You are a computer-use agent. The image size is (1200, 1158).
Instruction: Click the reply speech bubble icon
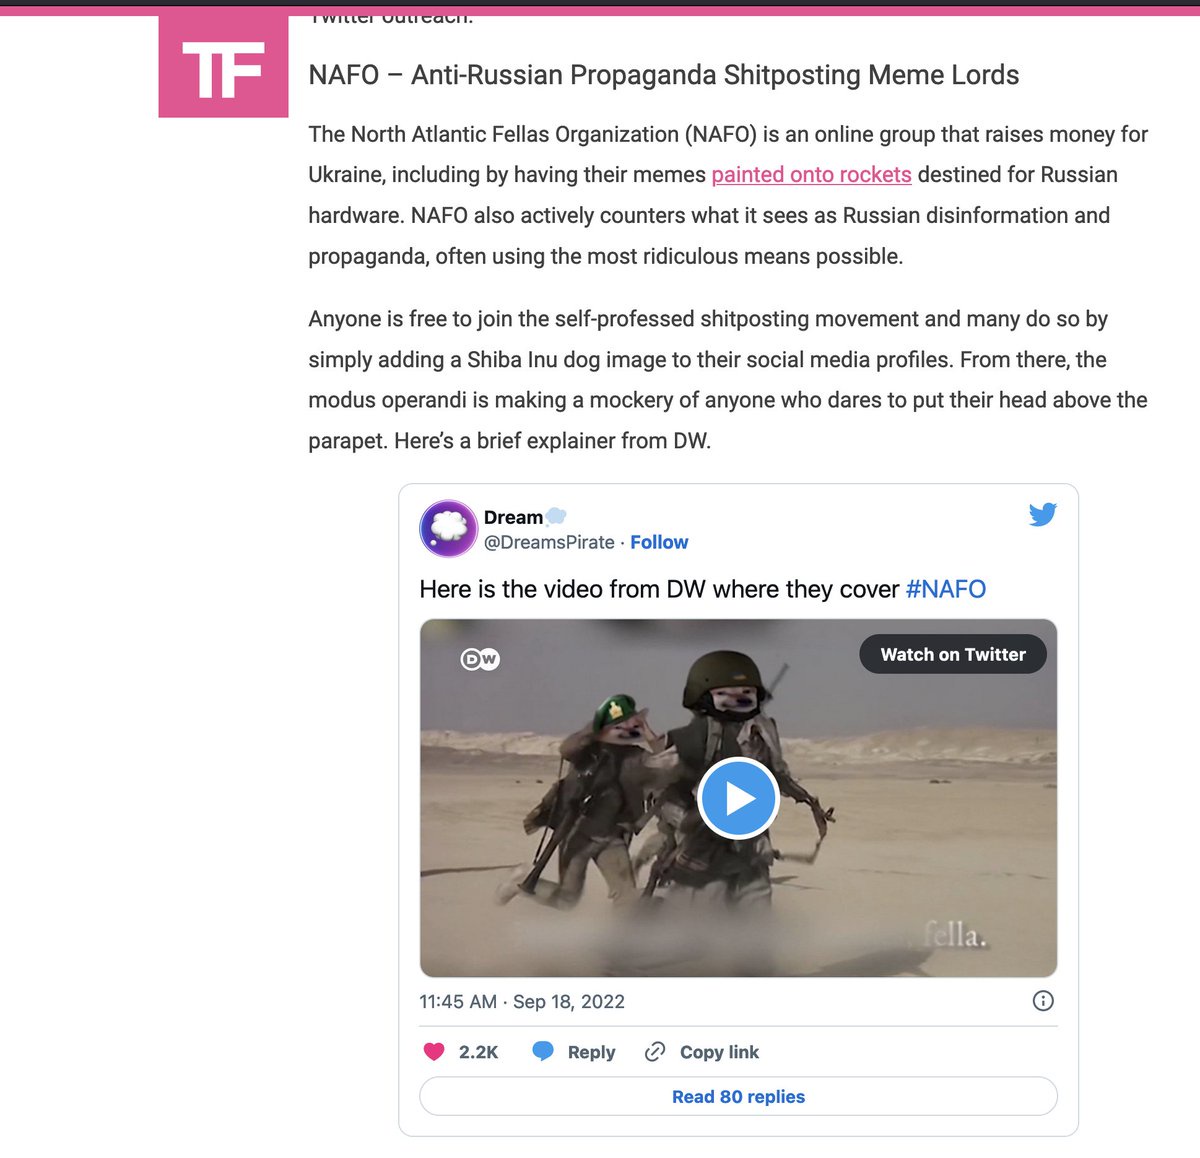(543, 1052)
